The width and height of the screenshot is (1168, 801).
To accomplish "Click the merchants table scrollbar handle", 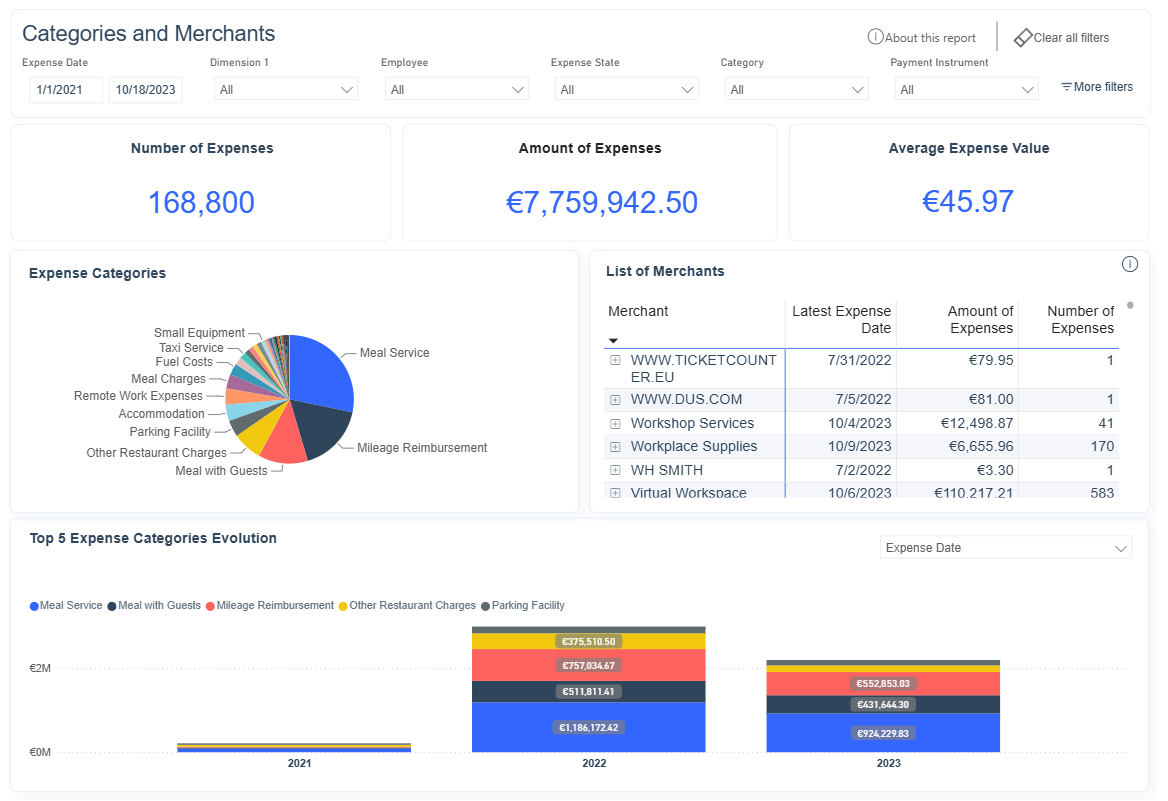I will coord(1130,305).
